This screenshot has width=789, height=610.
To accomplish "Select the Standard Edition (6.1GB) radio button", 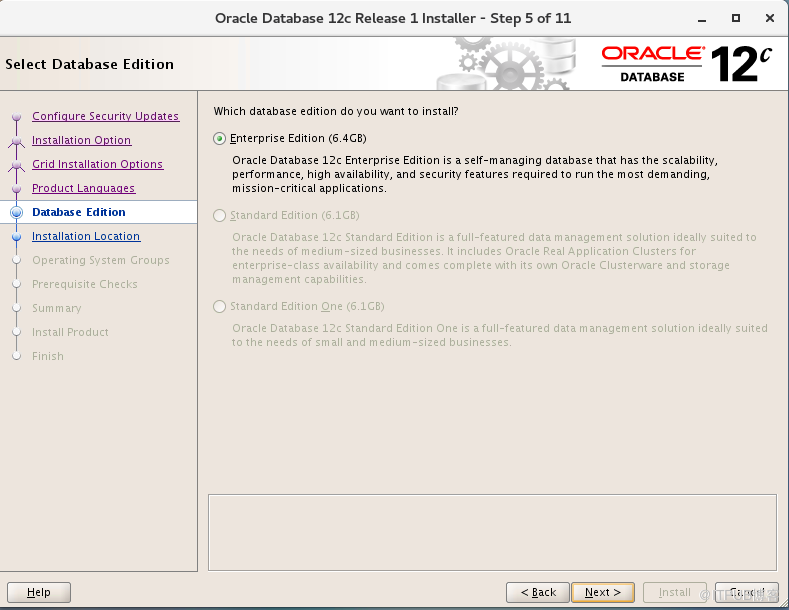I will tap(219, 215).
